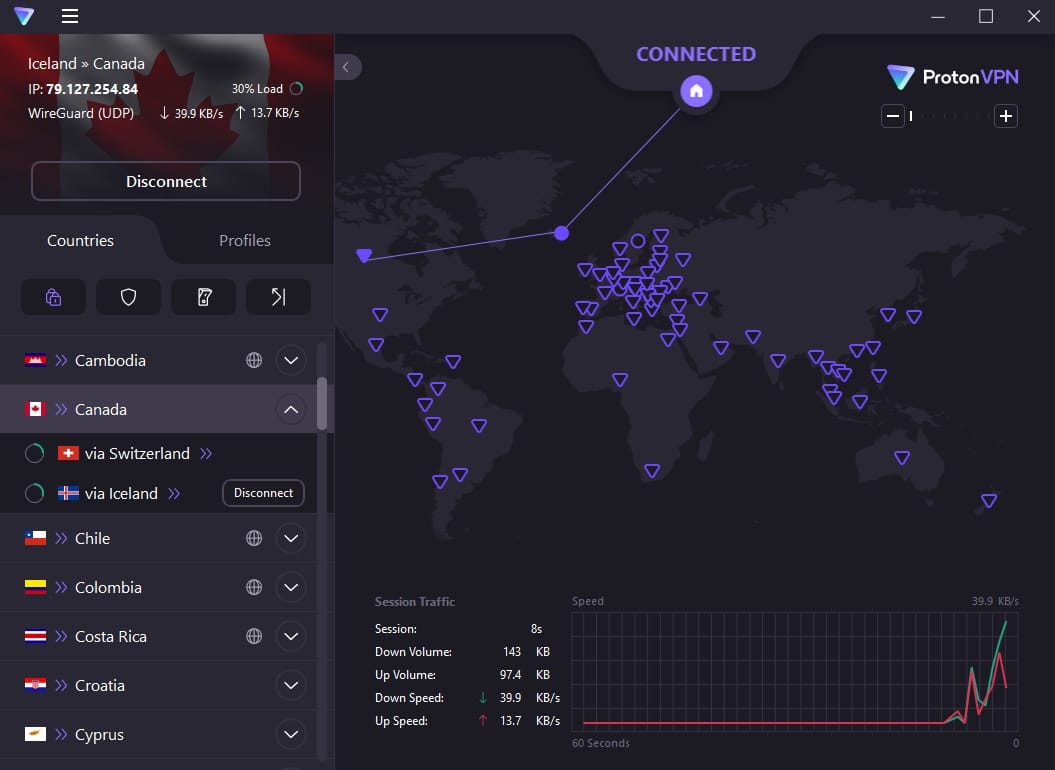Screen dimensions: 1055x770
Task: Click the load circle beside via Iceland
Action: [x=34, y=493]
